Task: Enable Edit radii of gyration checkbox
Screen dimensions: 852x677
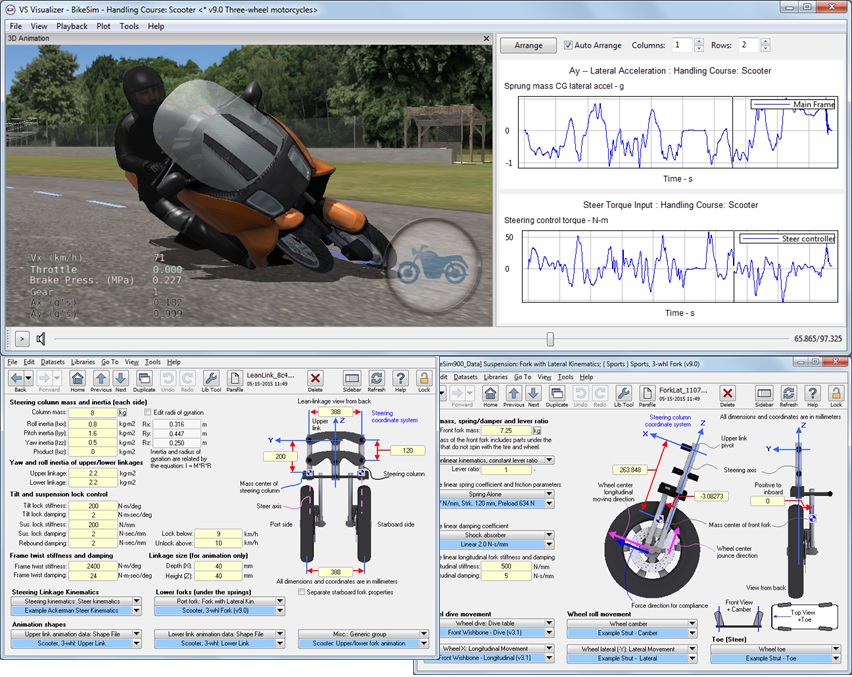Action: (148, 412)
